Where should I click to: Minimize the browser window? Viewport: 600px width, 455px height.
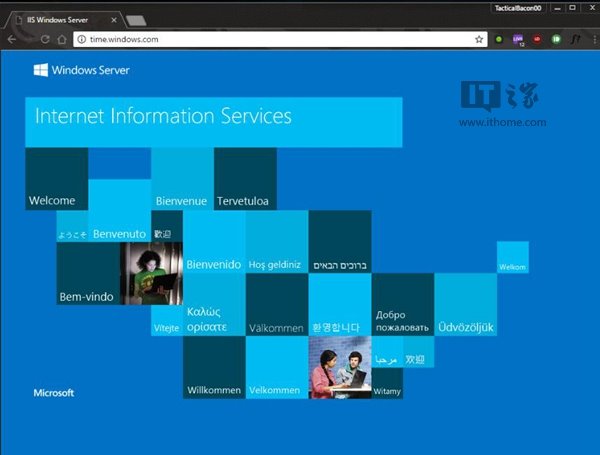point(558,8)
